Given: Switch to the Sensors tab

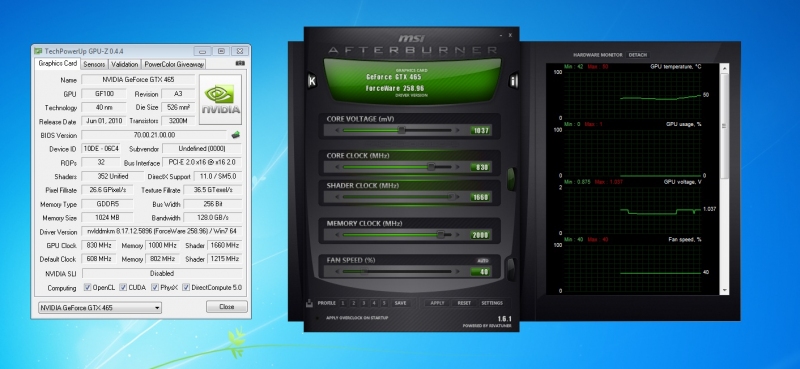Looking at the screenshot, I should (x=94, y=64).
